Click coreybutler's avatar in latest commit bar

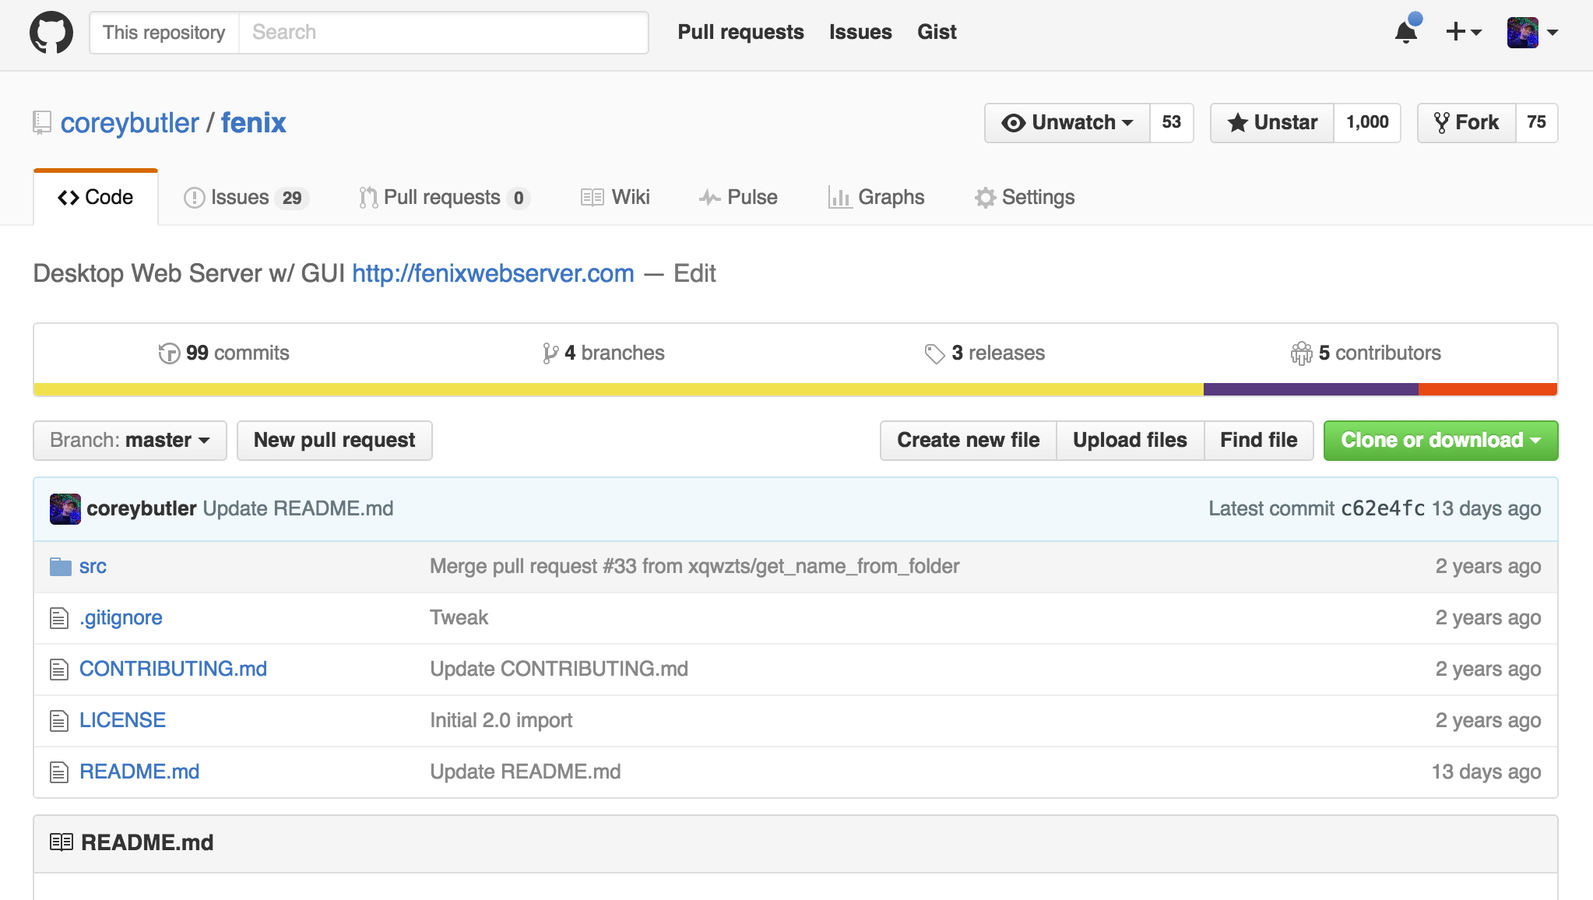(65, 509)
